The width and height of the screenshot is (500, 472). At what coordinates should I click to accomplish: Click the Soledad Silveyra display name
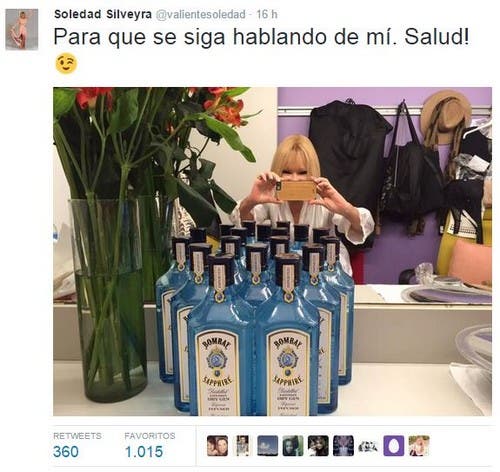click(103, 14)
